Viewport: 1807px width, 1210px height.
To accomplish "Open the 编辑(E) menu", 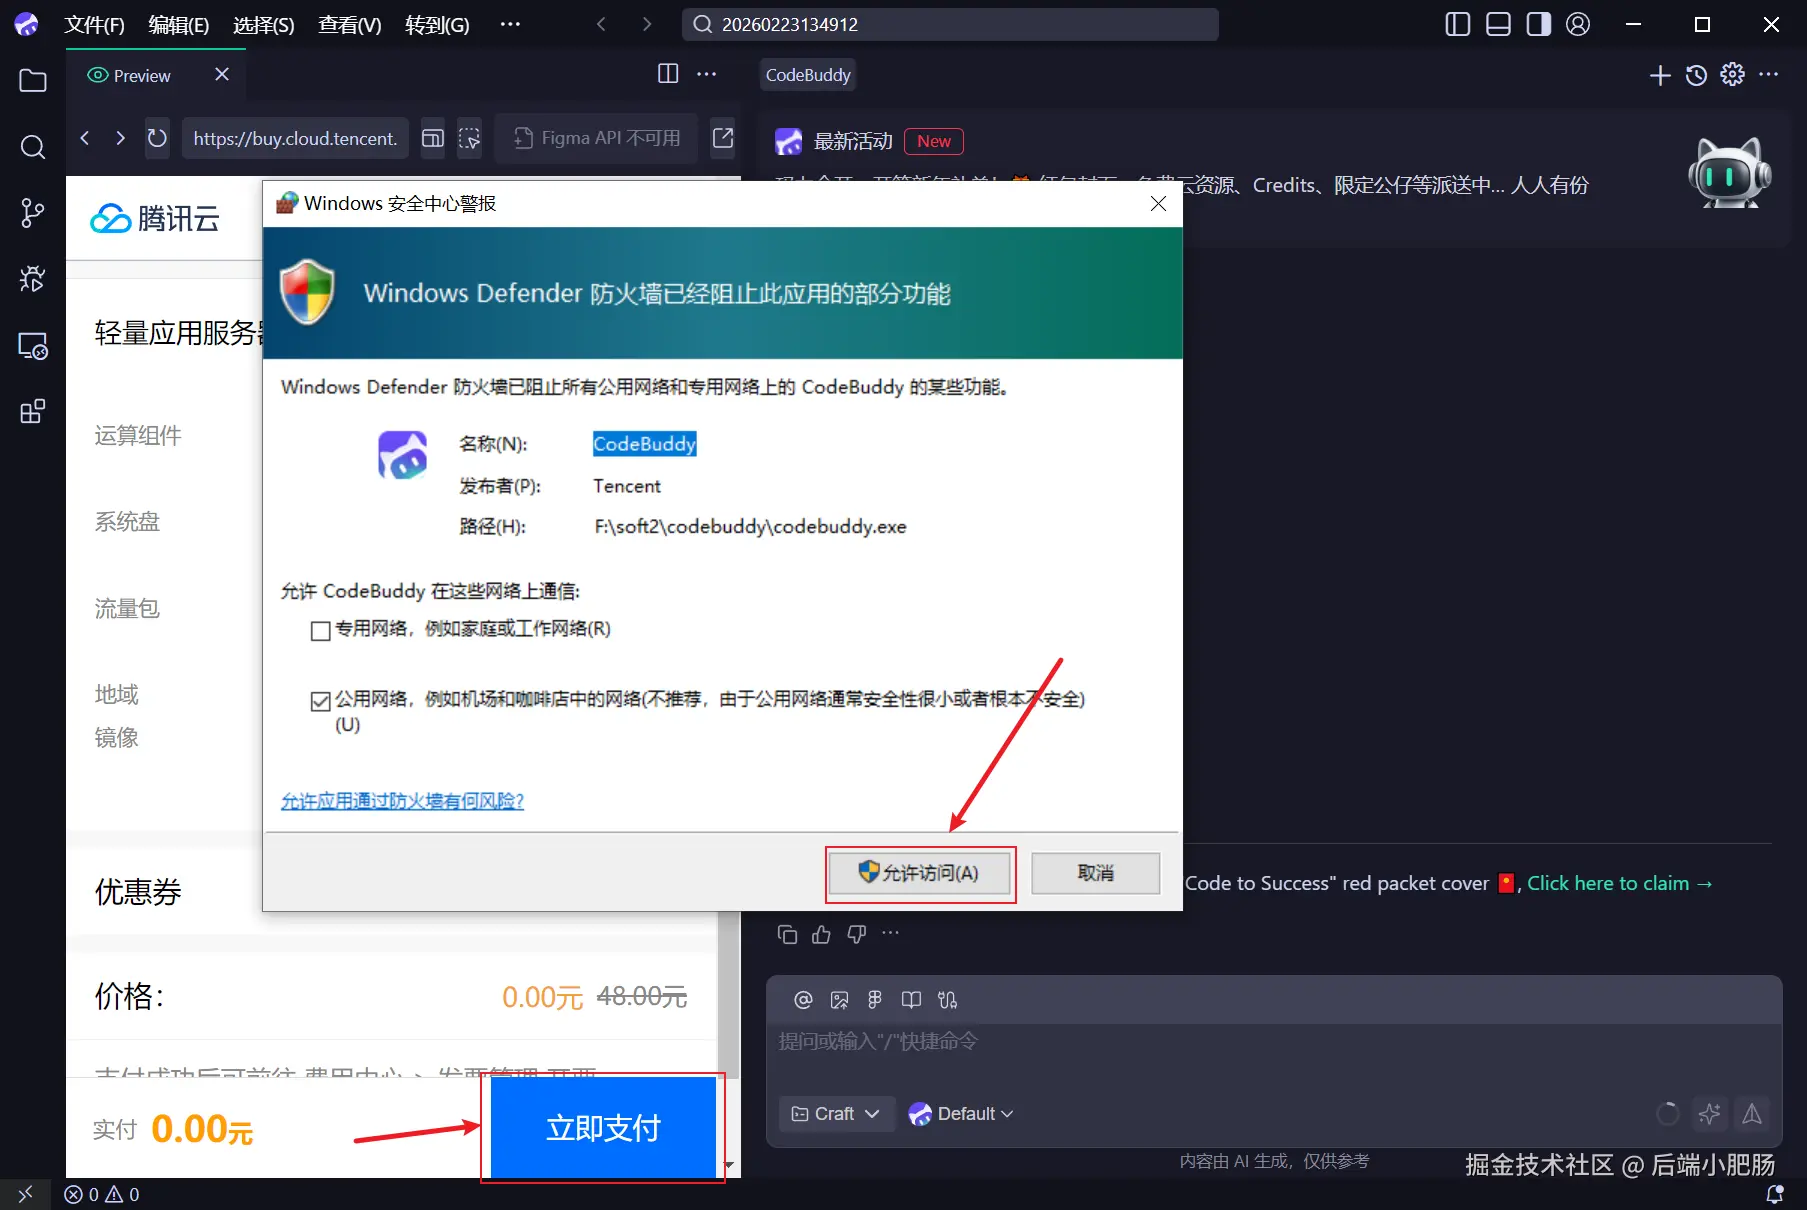I will [179, 25].
